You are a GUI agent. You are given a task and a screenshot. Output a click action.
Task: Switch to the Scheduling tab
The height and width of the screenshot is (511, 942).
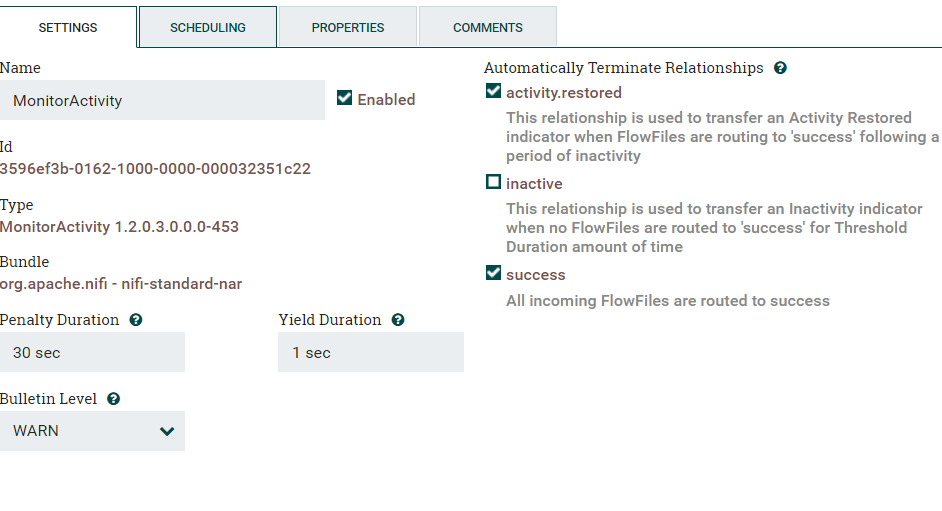208,27
